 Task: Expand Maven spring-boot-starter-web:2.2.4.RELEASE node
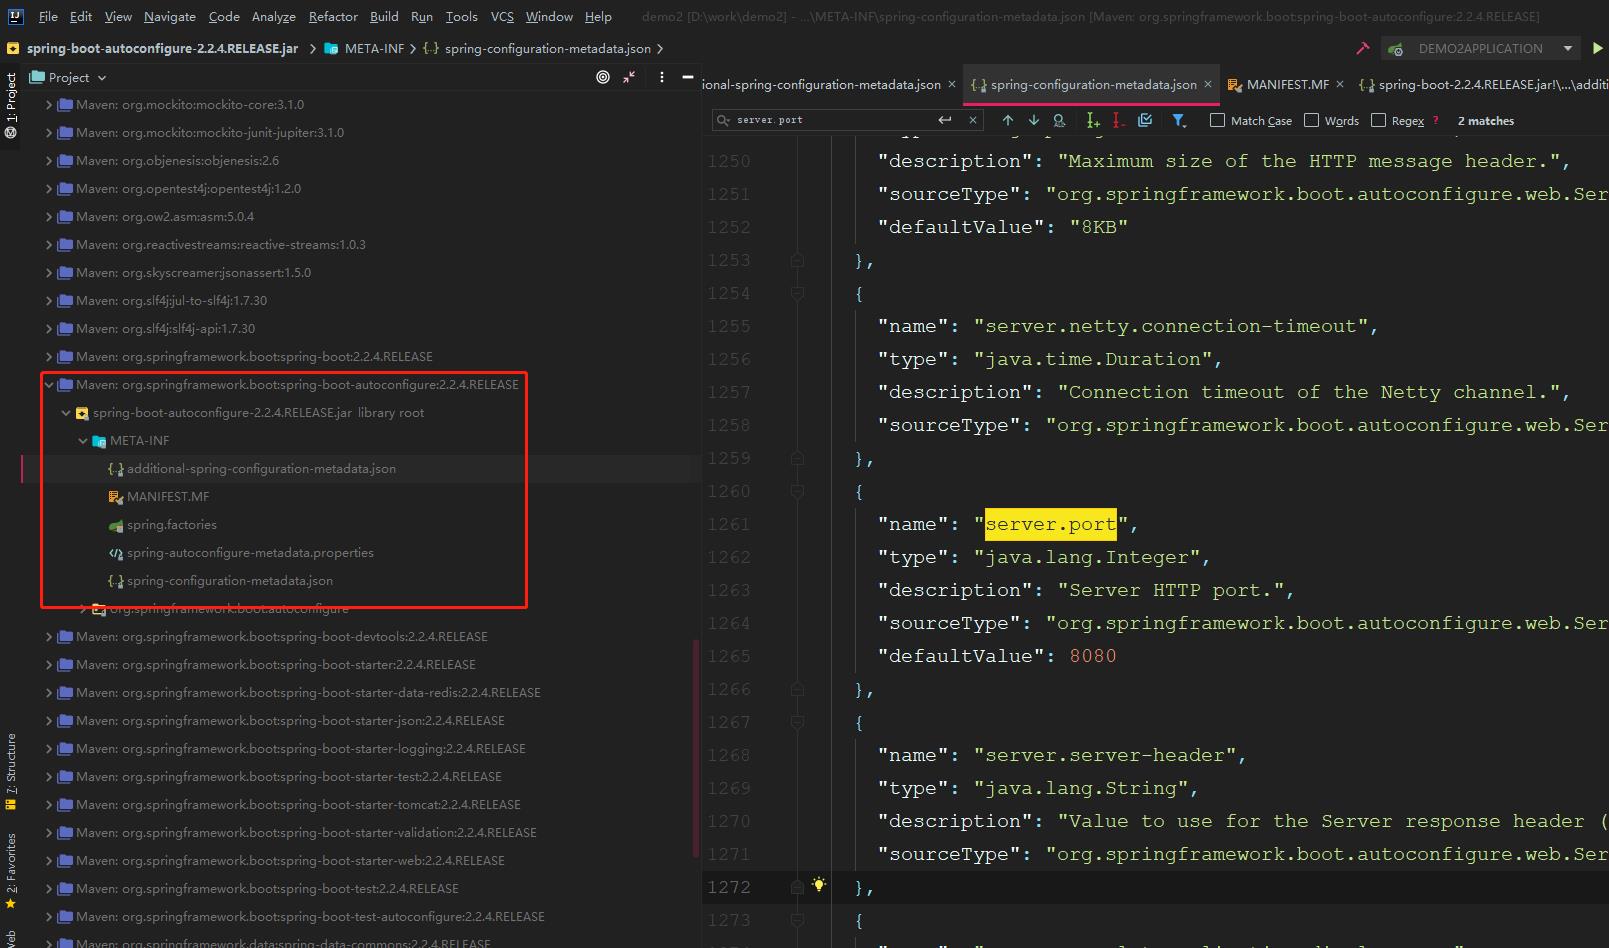point(49,860)
